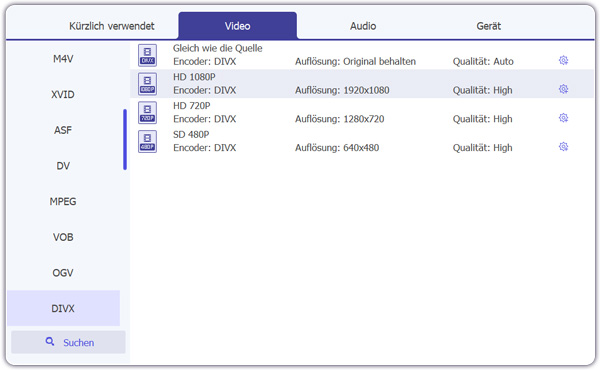Open settings gear for Gleich wie die Quelle
Screen dimensions: 600x370
563,60
